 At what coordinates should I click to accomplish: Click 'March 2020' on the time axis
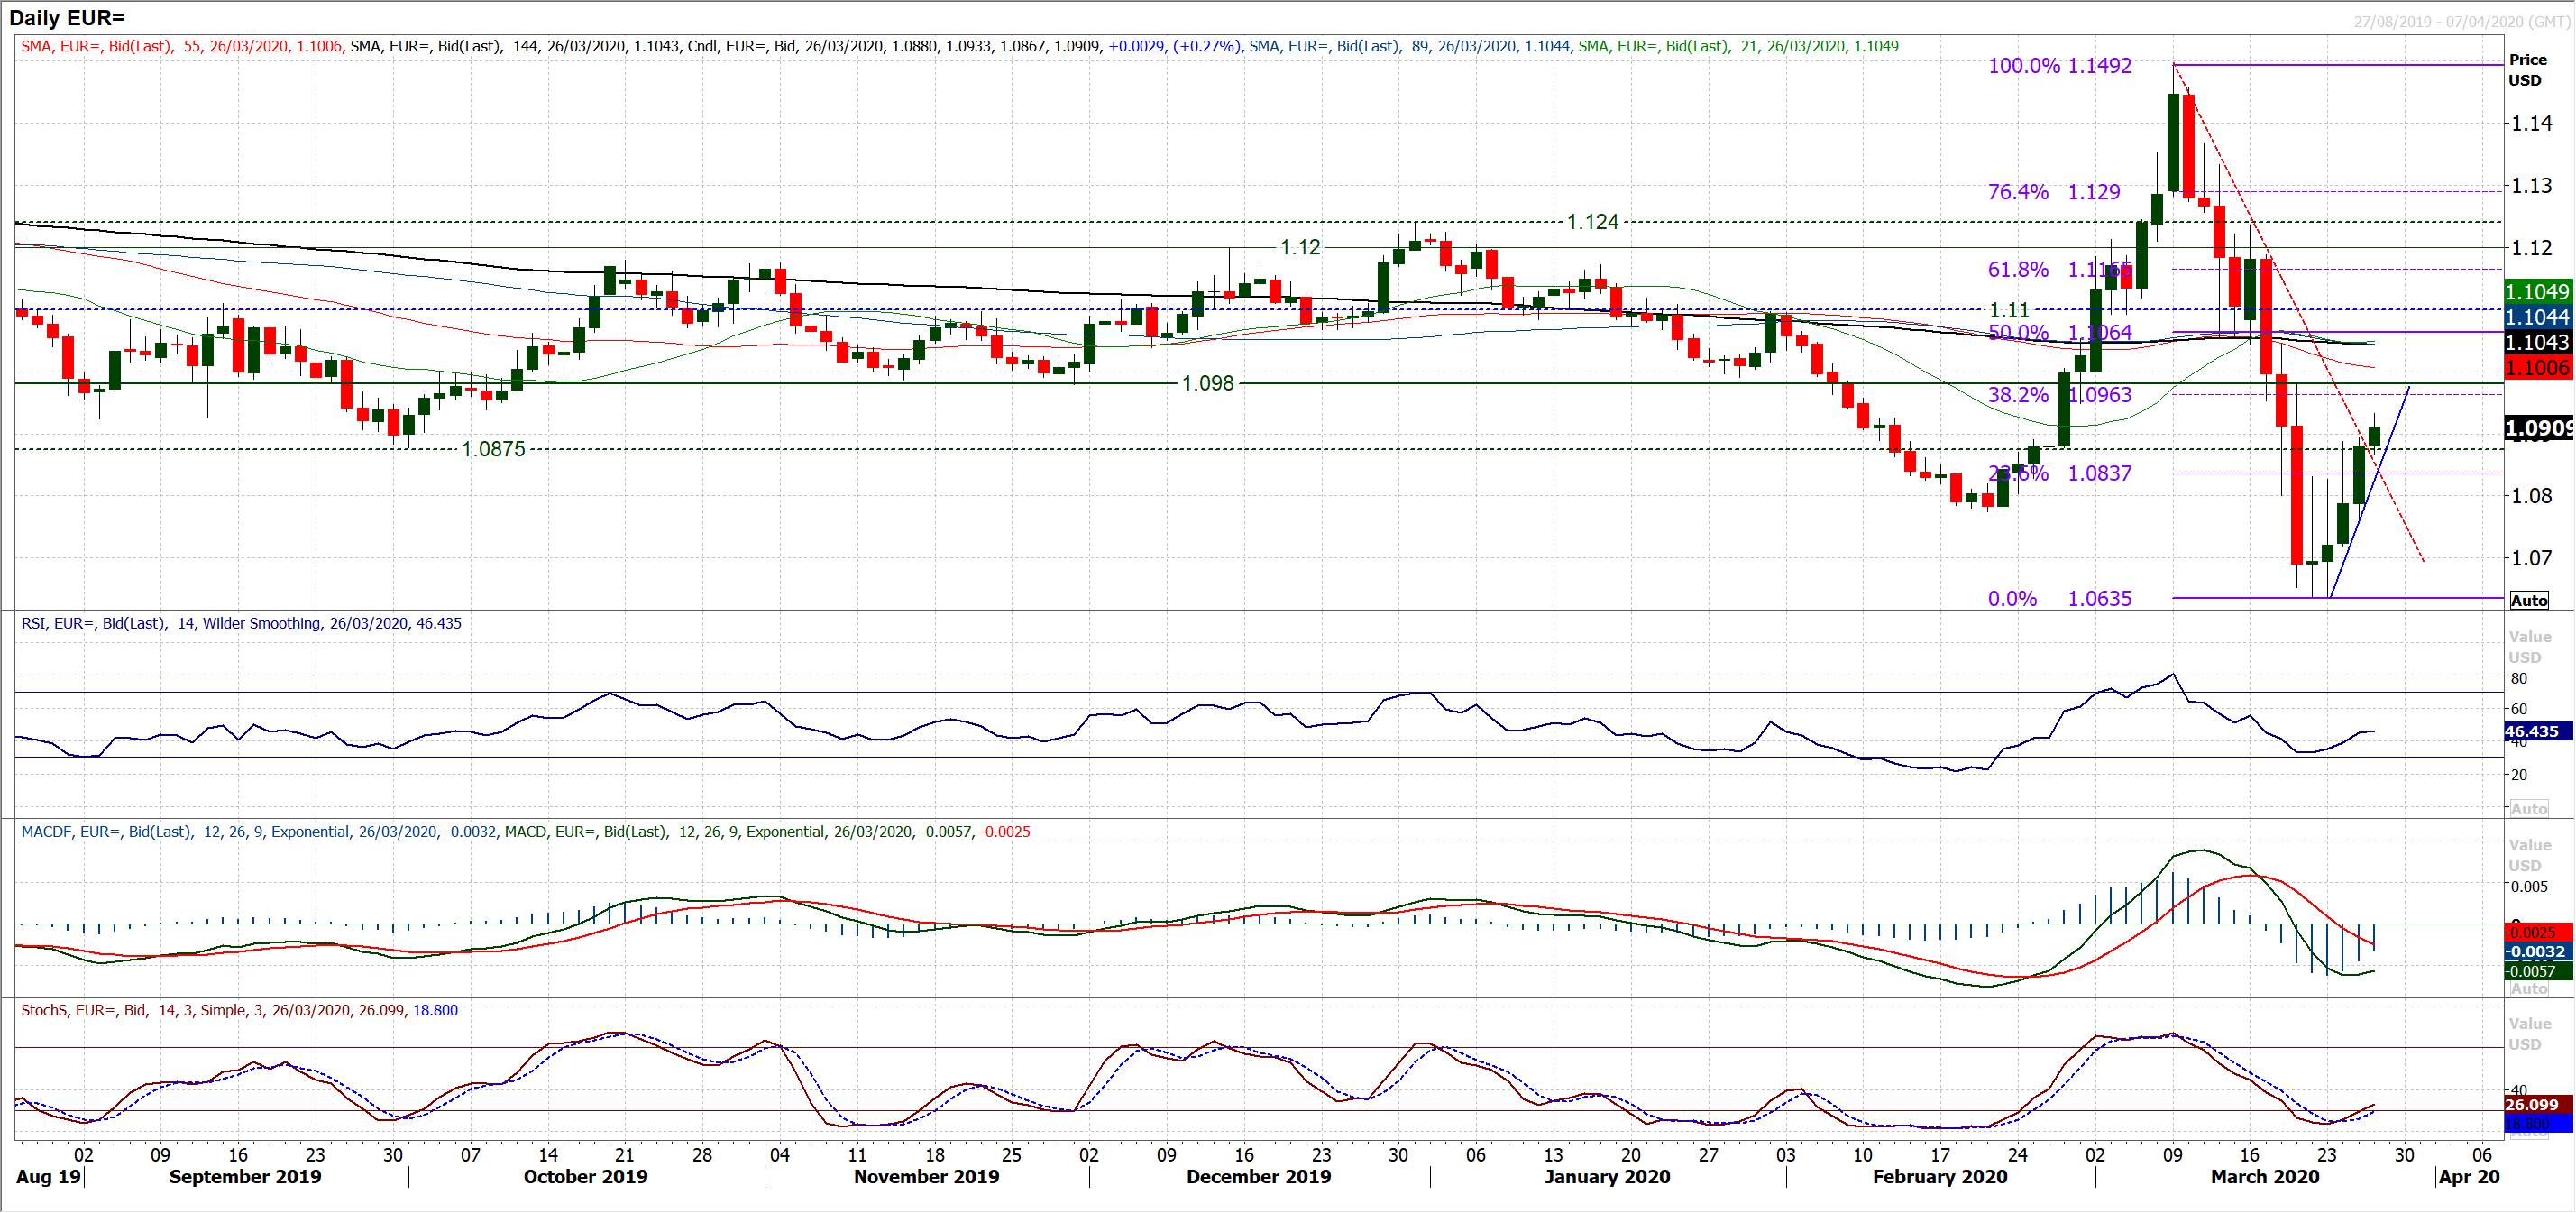pyautogui.click(x=2265, y=1177)
